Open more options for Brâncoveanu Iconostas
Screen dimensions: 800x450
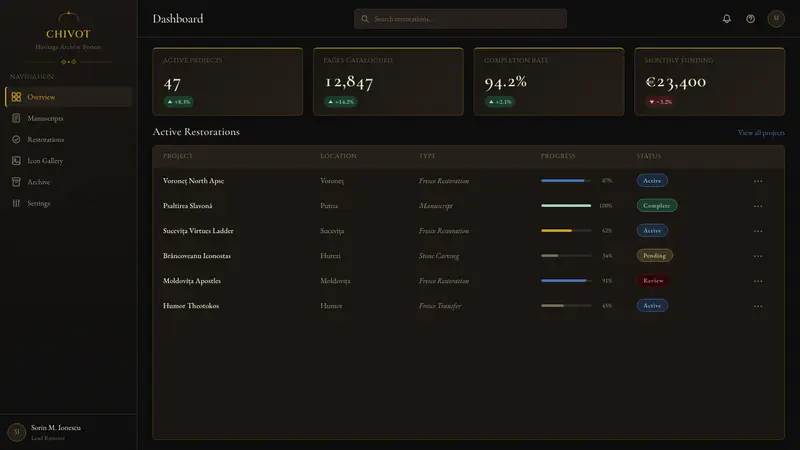coord(758,256)
